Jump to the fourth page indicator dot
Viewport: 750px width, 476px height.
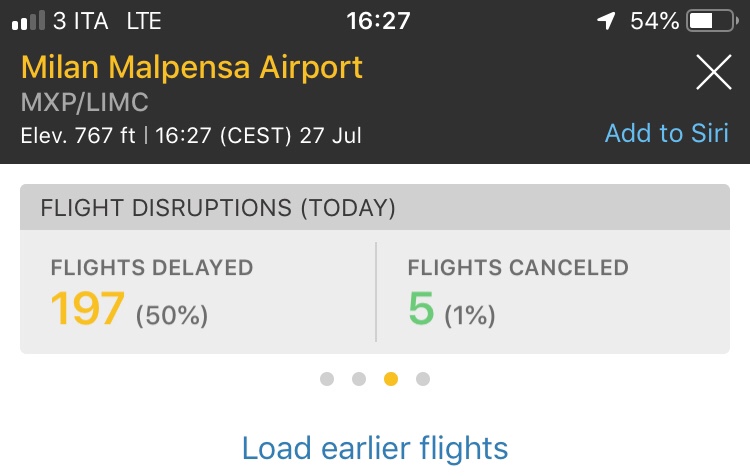coord(423,379)
